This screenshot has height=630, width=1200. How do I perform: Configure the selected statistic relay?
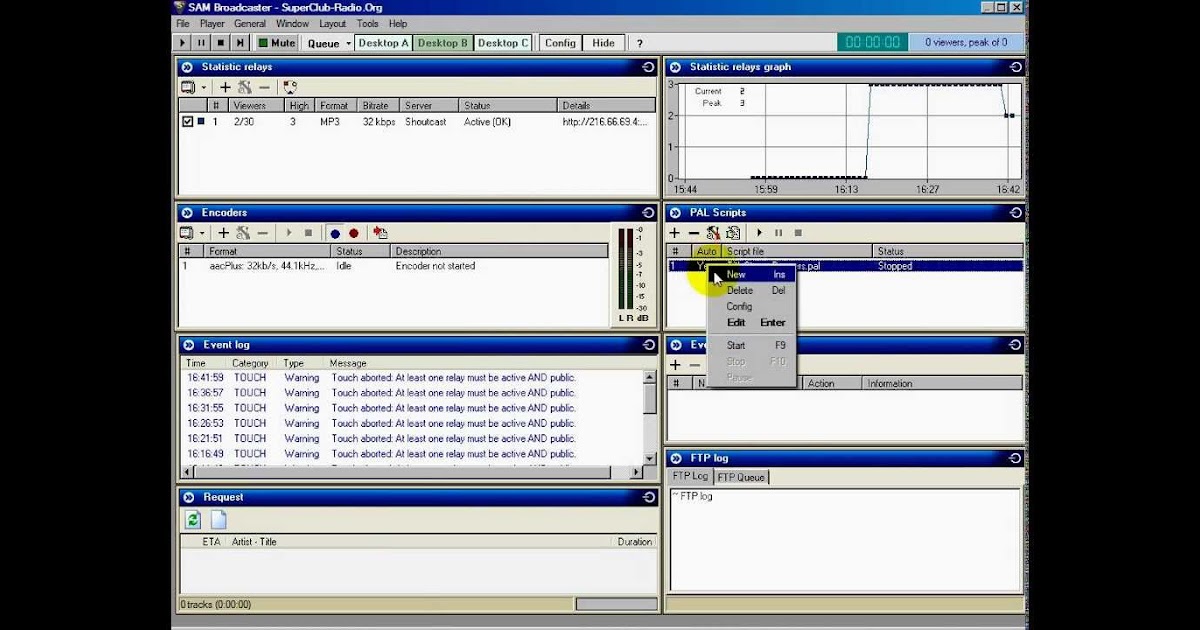tap(244, 88)
